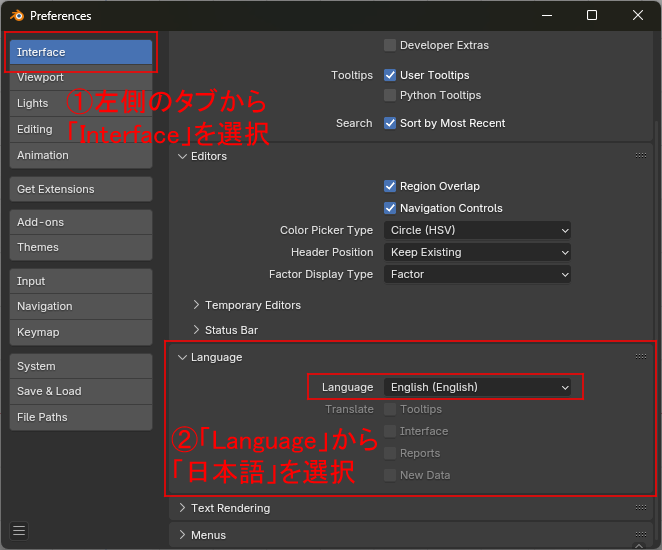662x550 pixels.
Task: Expand Temporary Editors subpanel
Action: click(196, 305)
